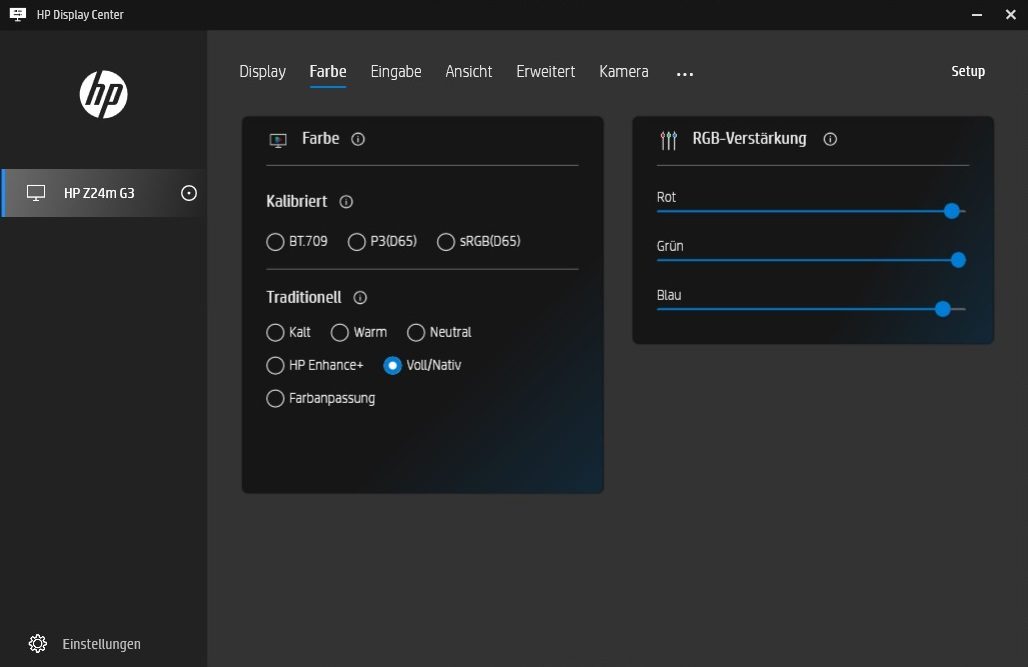The height and width of the screenshot is (667, 1028).
Task: Click the info icon next to Farbe
Action: pos(358,139)
